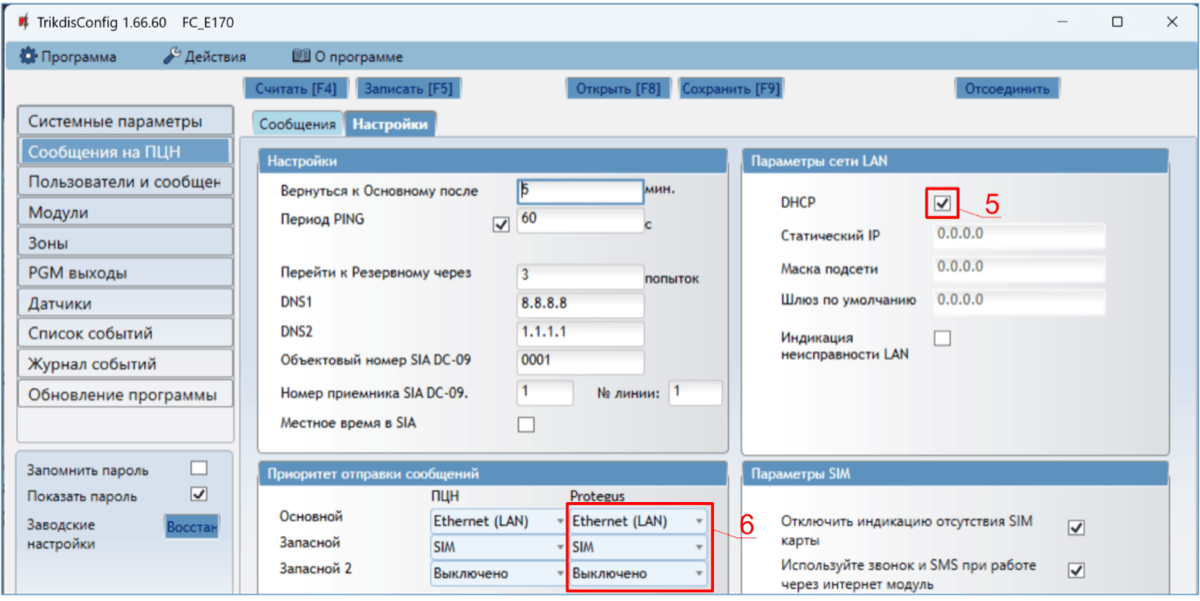Click the Сохранить [F9] button
1200x601 pixels.
coord(730,88)
